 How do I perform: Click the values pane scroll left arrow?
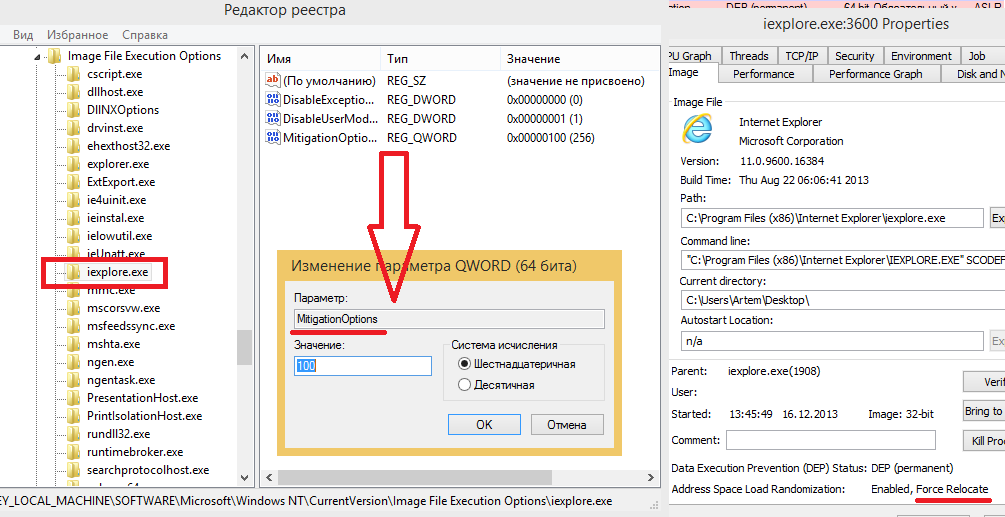(x=269, y=478)
